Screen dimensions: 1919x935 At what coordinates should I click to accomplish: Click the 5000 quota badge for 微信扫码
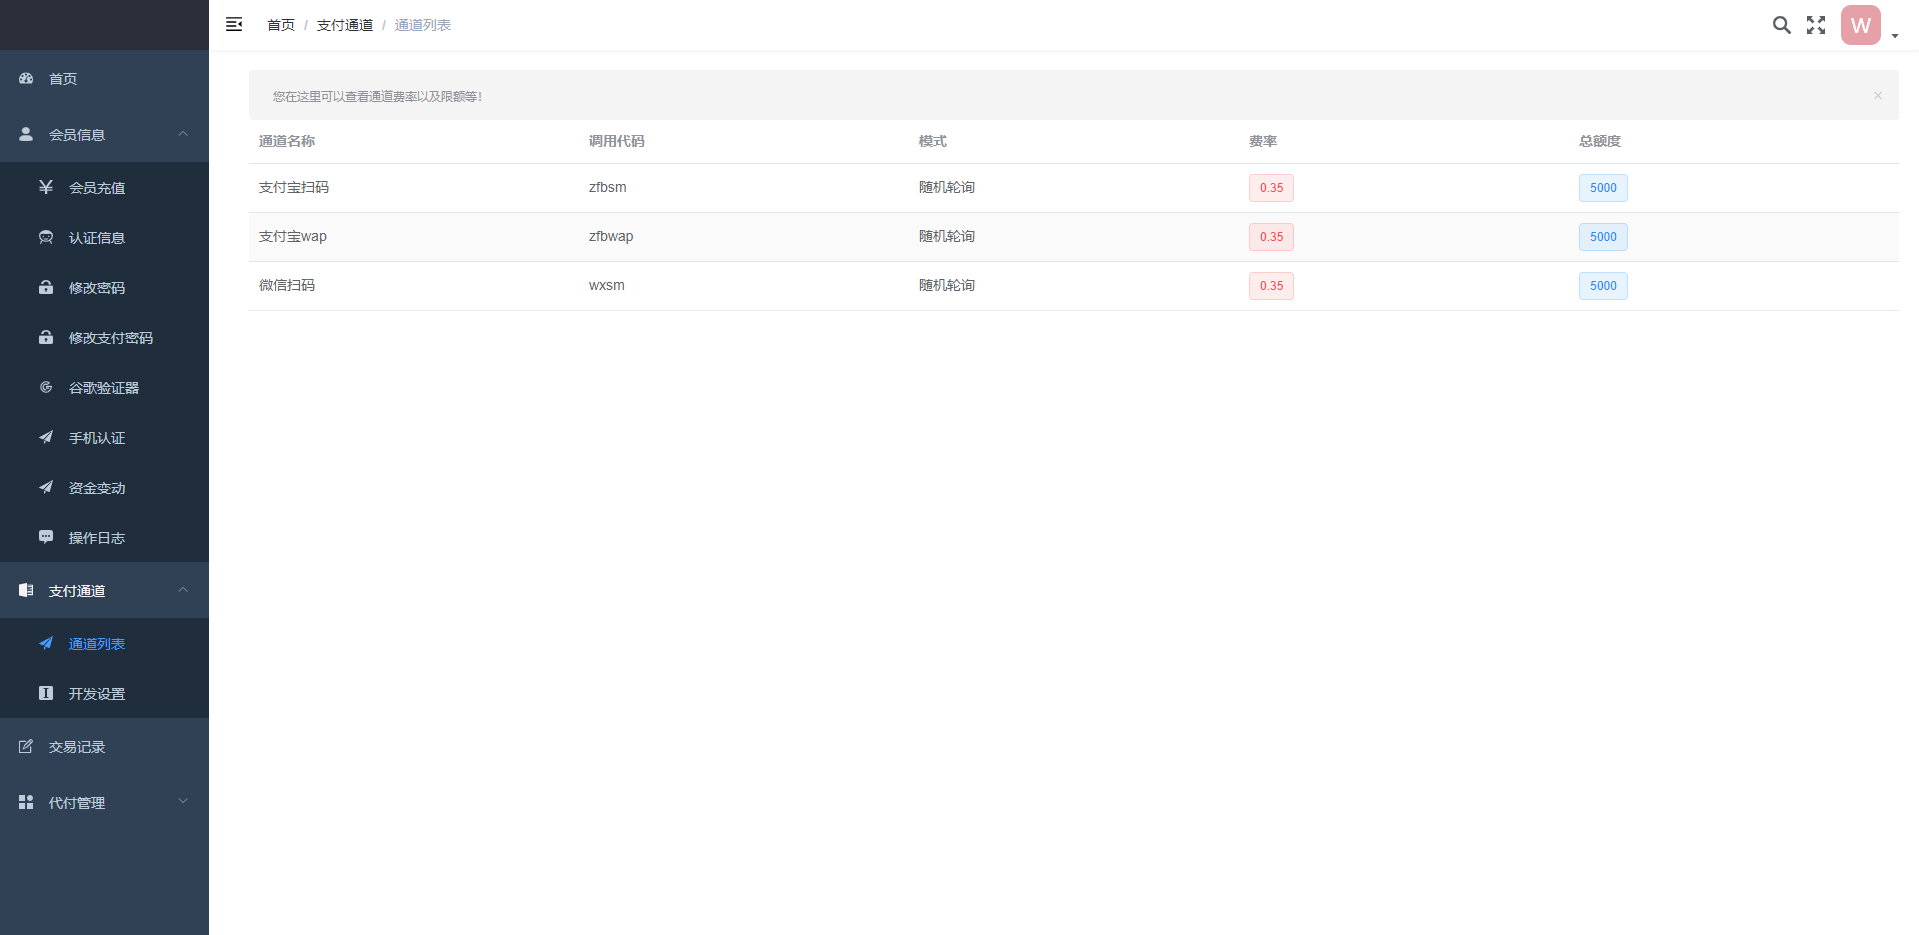[1602, 285]
